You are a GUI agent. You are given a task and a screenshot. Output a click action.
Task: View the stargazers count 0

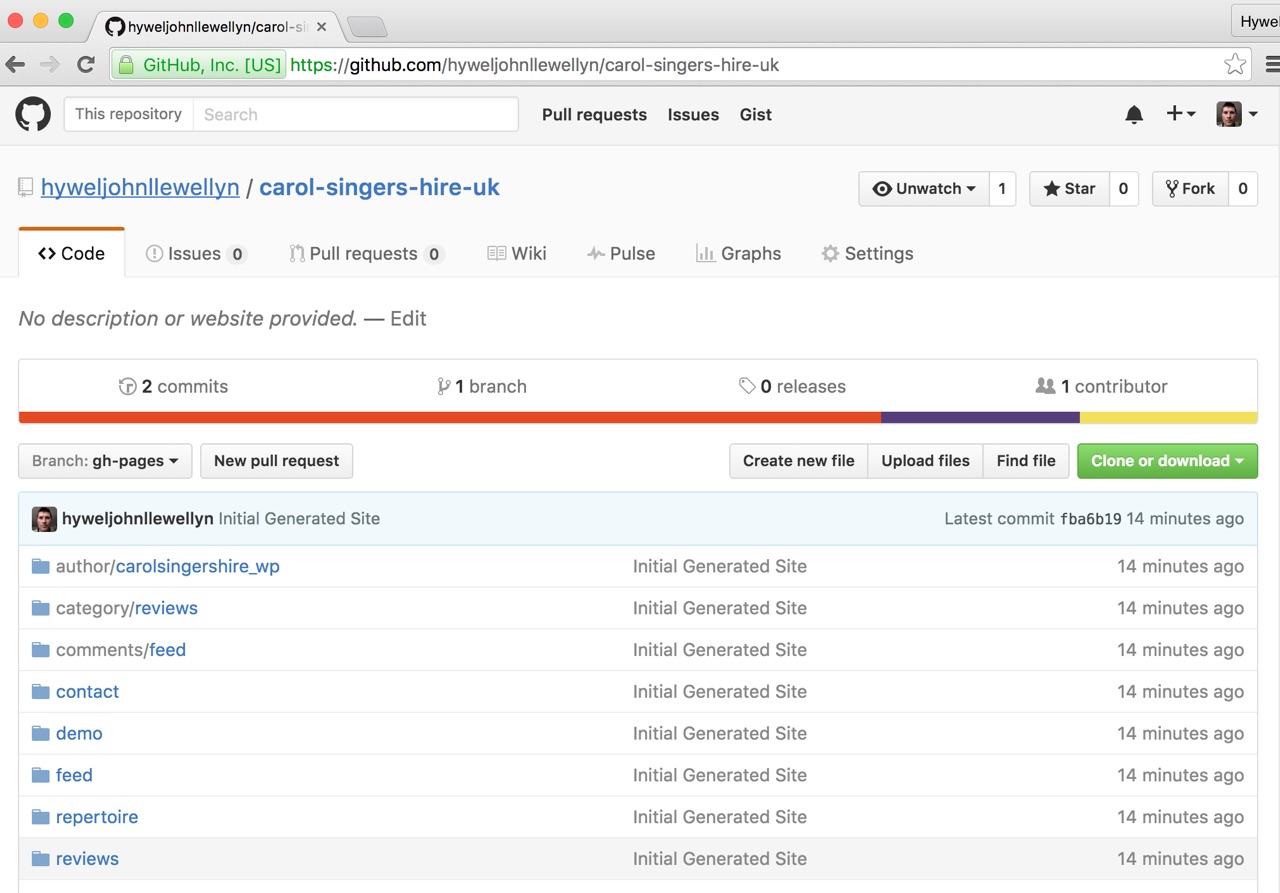click(1123, 188)
